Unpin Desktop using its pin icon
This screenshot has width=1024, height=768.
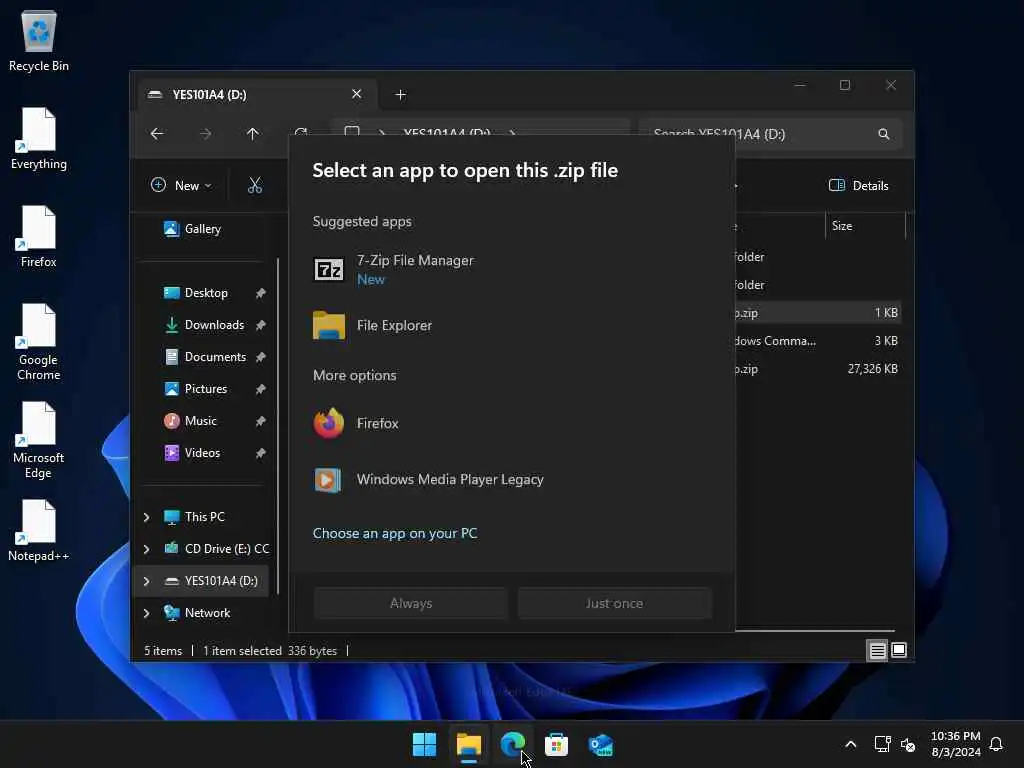tap(261, 293)
